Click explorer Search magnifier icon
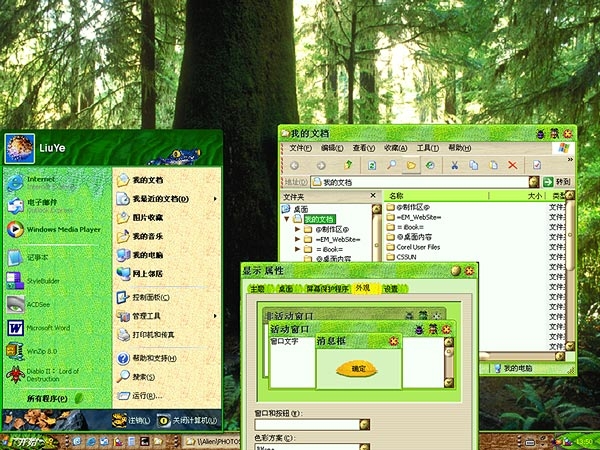600x450 pixels. [391, 165]
